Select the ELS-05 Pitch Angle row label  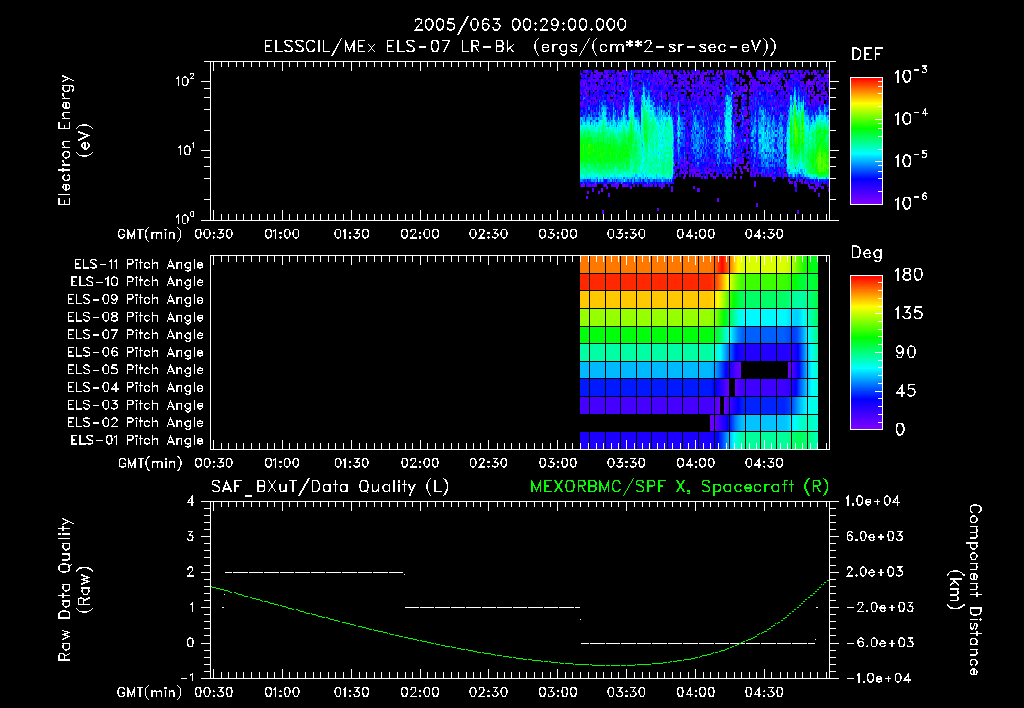pos(136,370)
